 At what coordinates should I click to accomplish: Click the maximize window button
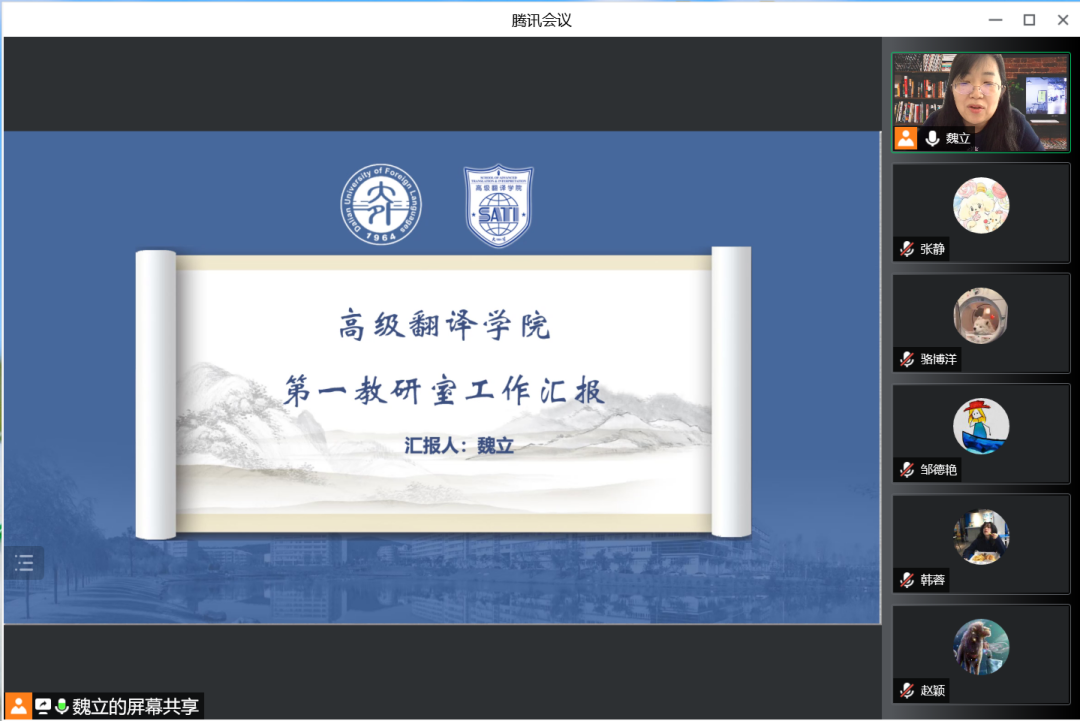click(x=1028, y=19)
